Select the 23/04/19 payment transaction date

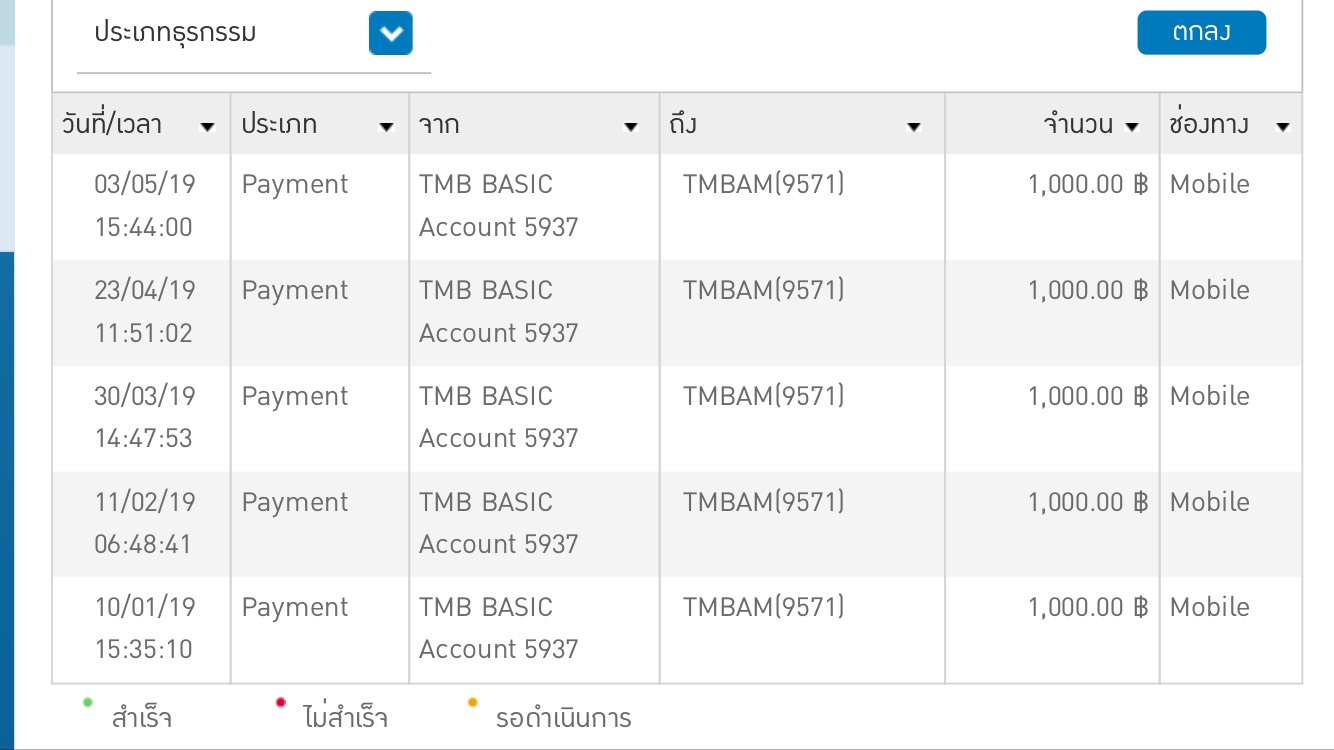(x=144, y=291)
